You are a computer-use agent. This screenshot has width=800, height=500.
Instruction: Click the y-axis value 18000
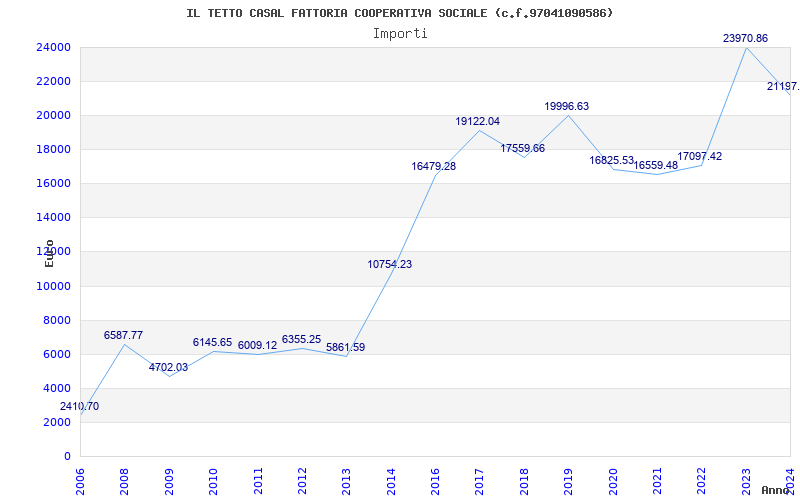[53, 149]
